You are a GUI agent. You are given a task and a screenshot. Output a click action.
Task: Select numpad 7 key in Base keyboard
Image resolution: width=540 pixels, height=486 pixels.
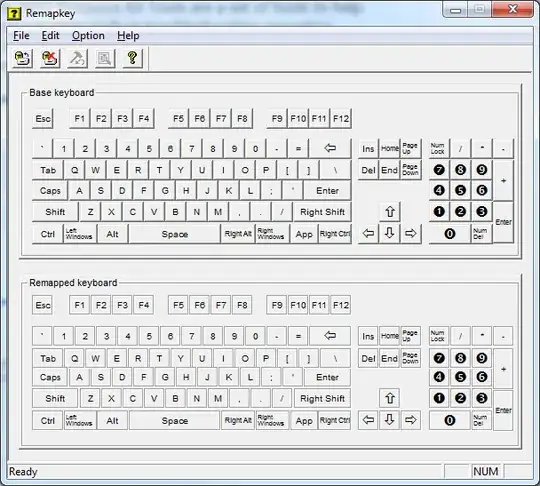tap(439, 169)
